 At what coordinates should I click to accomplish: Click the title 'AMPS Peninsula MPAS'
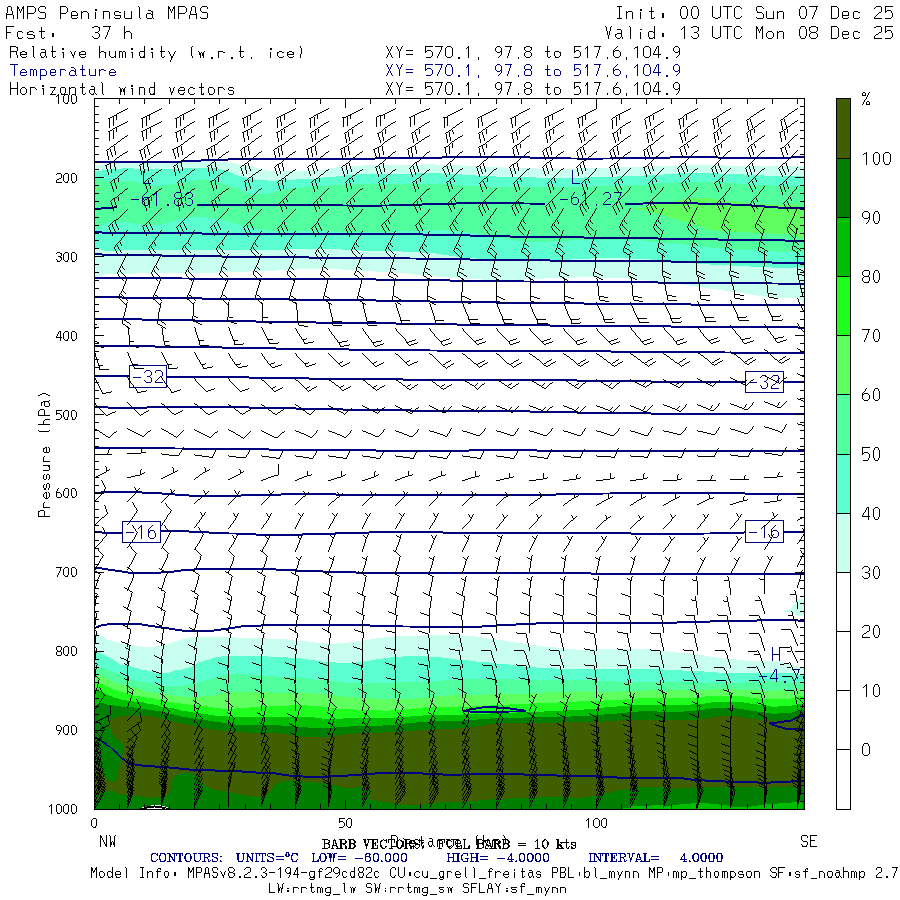click(x=107, y=13)
